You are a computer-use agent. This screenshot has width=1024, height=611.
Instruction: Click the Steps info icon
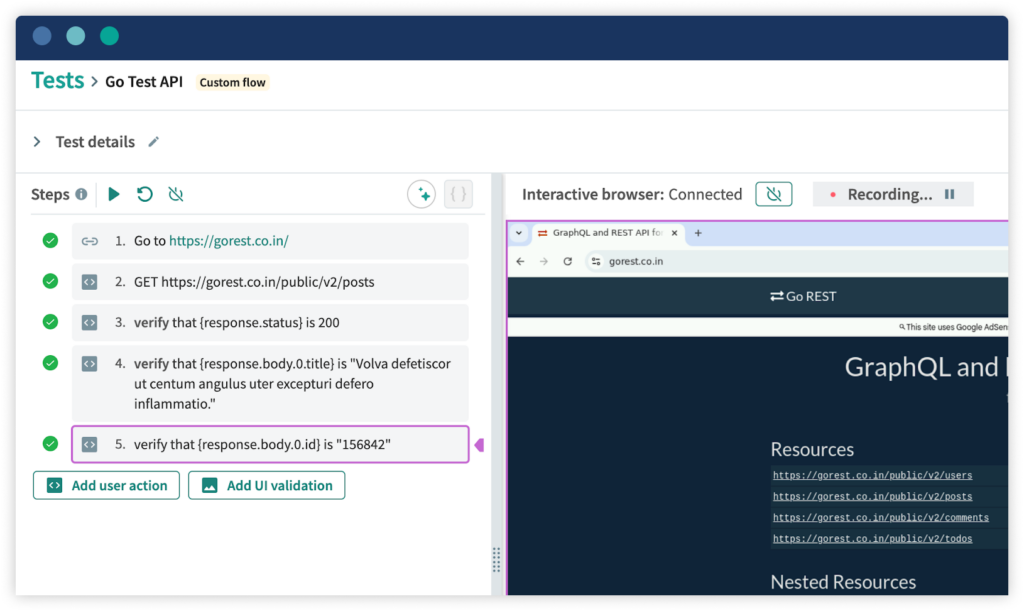tap(79, 194)
